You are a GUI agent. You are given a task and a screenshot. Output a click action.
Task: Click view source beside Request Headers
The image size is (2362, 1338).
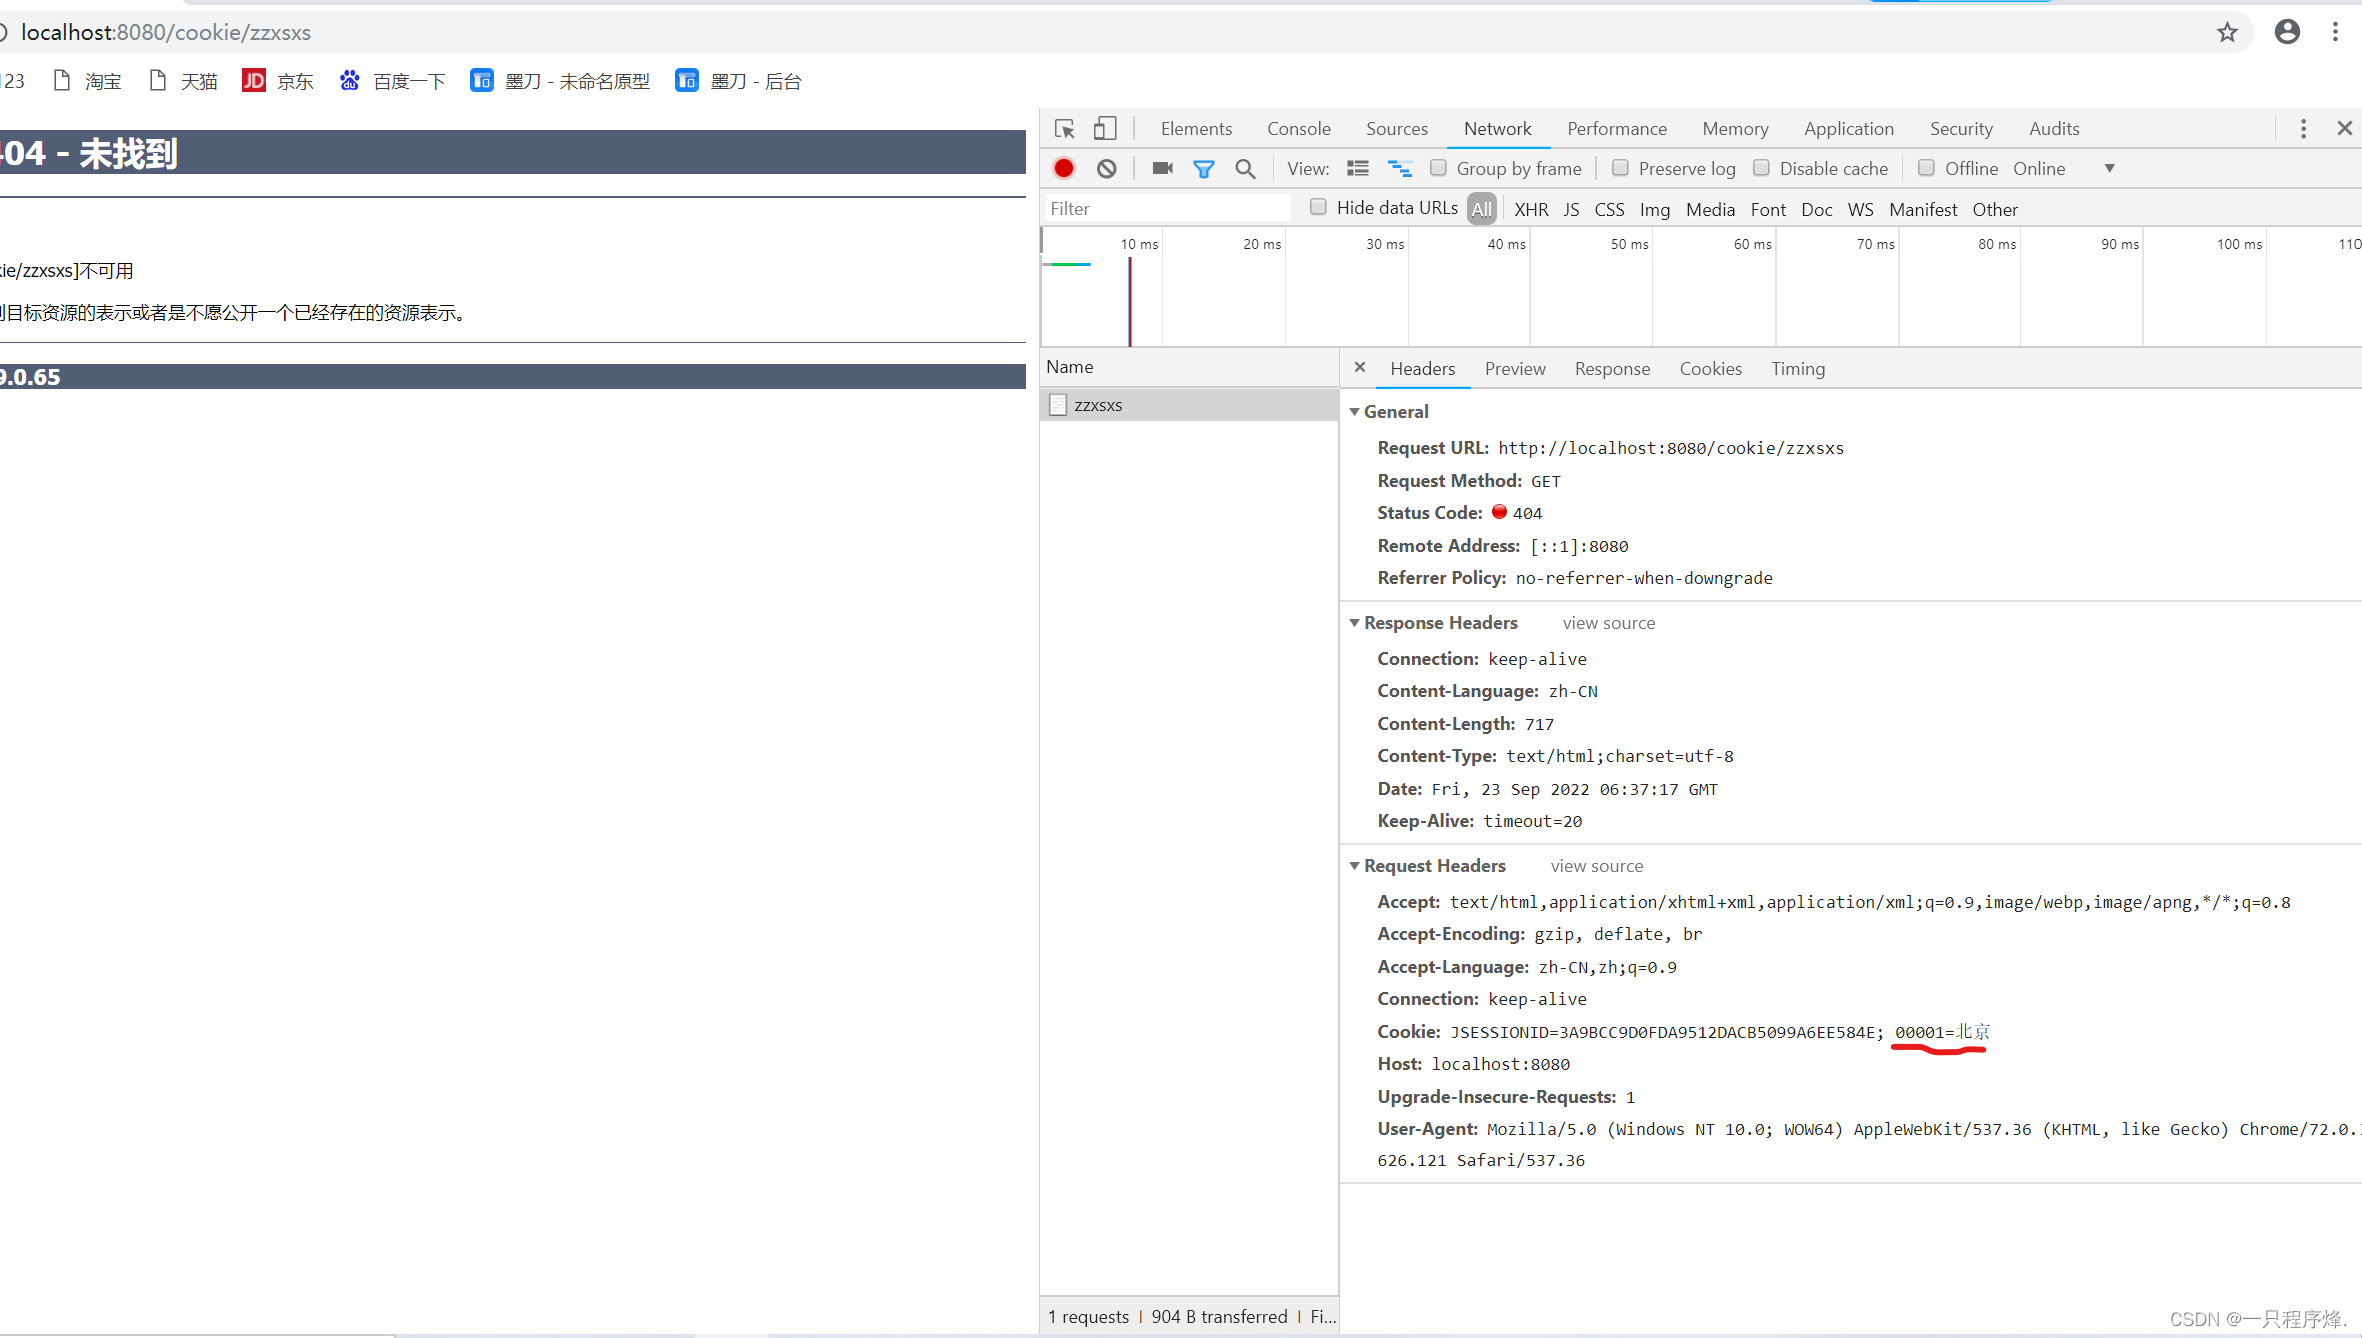tap(1596, 866)
